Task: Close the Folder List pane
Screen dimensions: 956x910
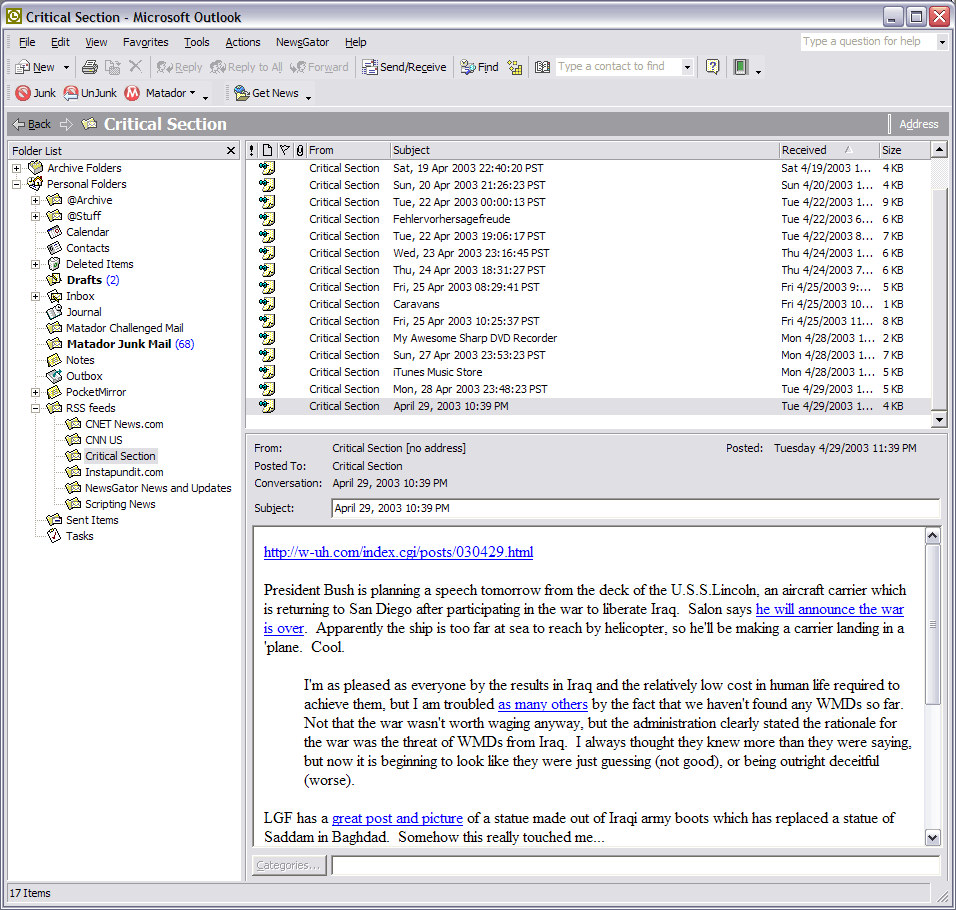Action: [230, 151]
